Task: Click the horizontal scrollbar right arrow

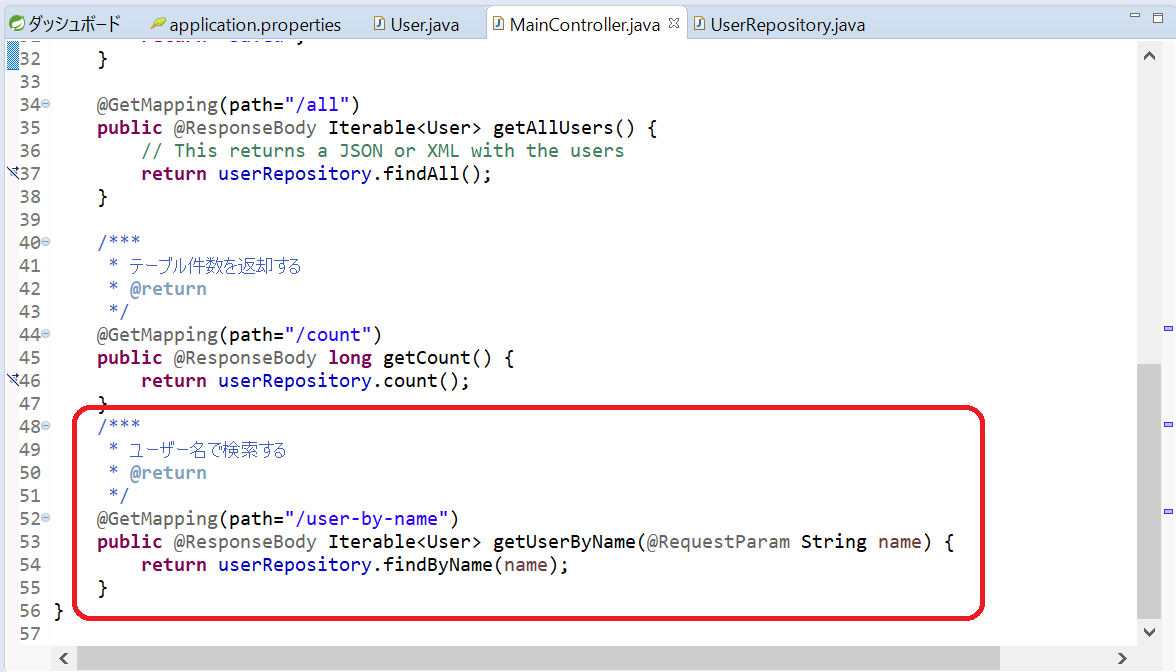Action: 1122,658
